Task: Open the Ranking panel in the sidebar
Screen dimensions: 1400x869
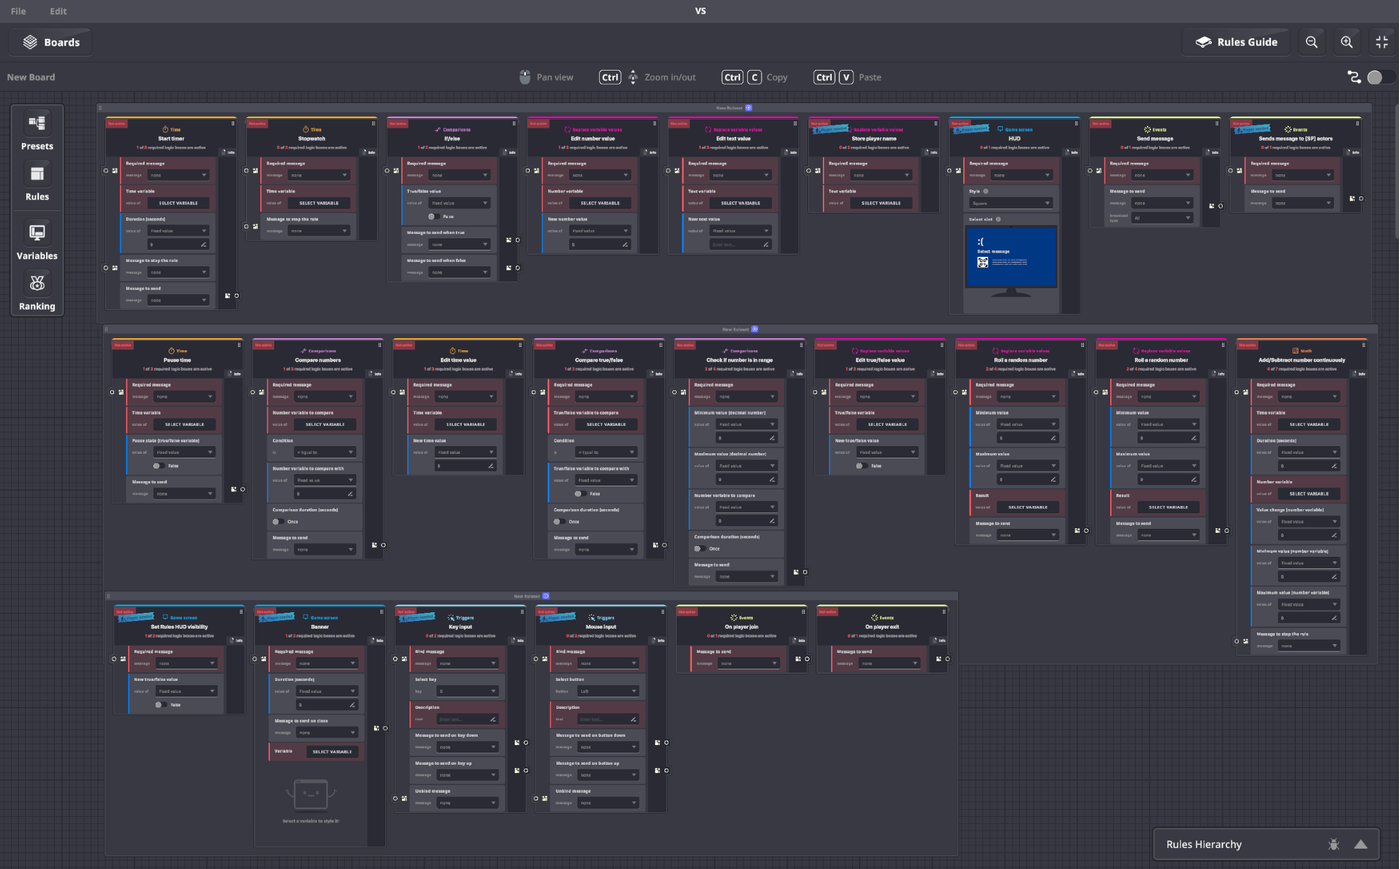Action: [x=37, y=292]
